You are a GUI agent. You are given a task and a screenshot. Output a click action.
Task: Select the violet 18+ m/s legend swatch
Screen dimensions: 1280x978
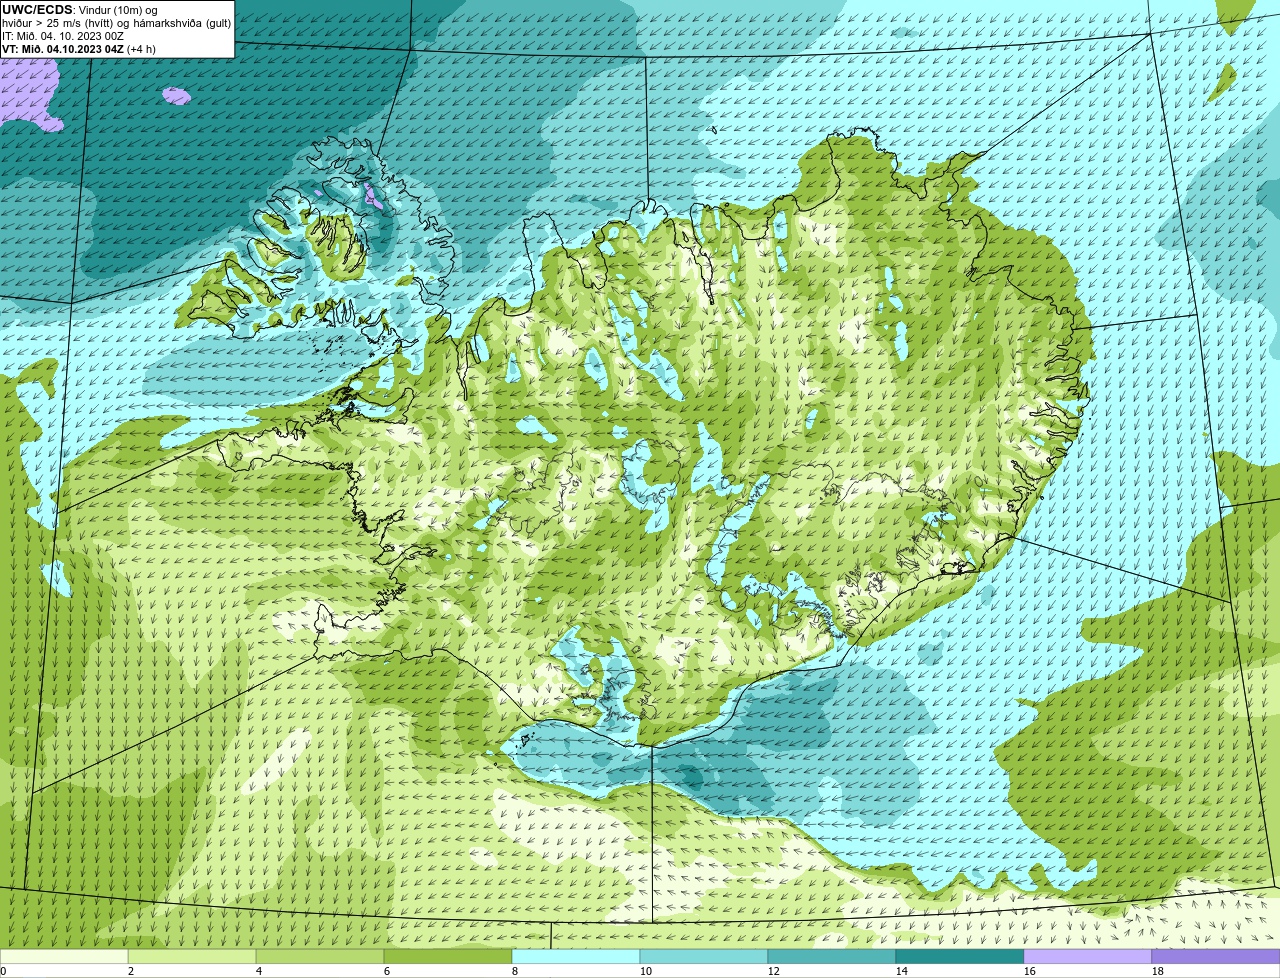click(x=1216, y=956)
